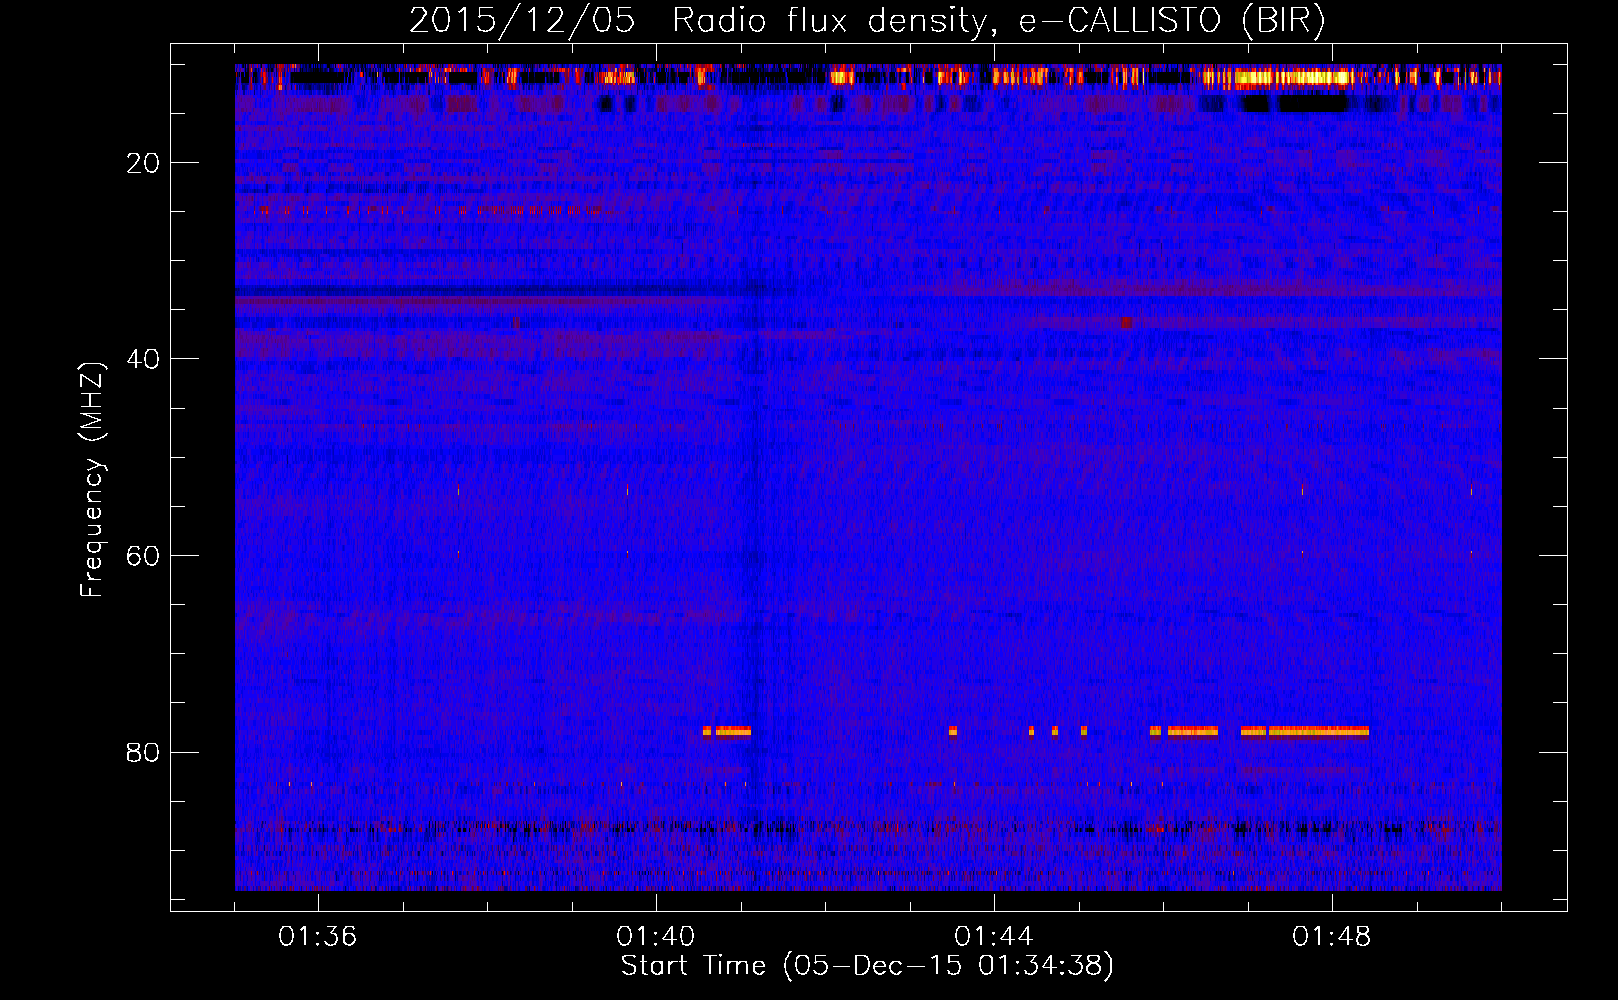Select the 'Frequency (MHZ)' y-axis label

point(92,480)
